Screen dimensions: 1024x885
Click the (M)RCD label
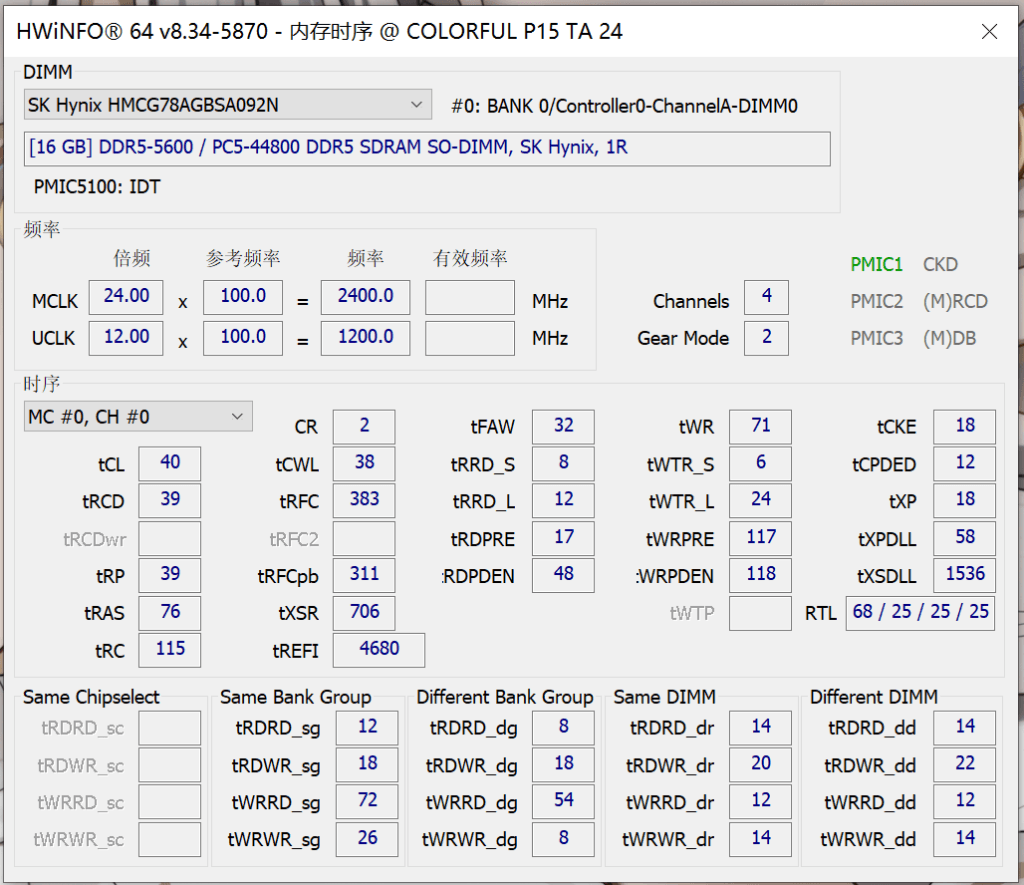955,302
